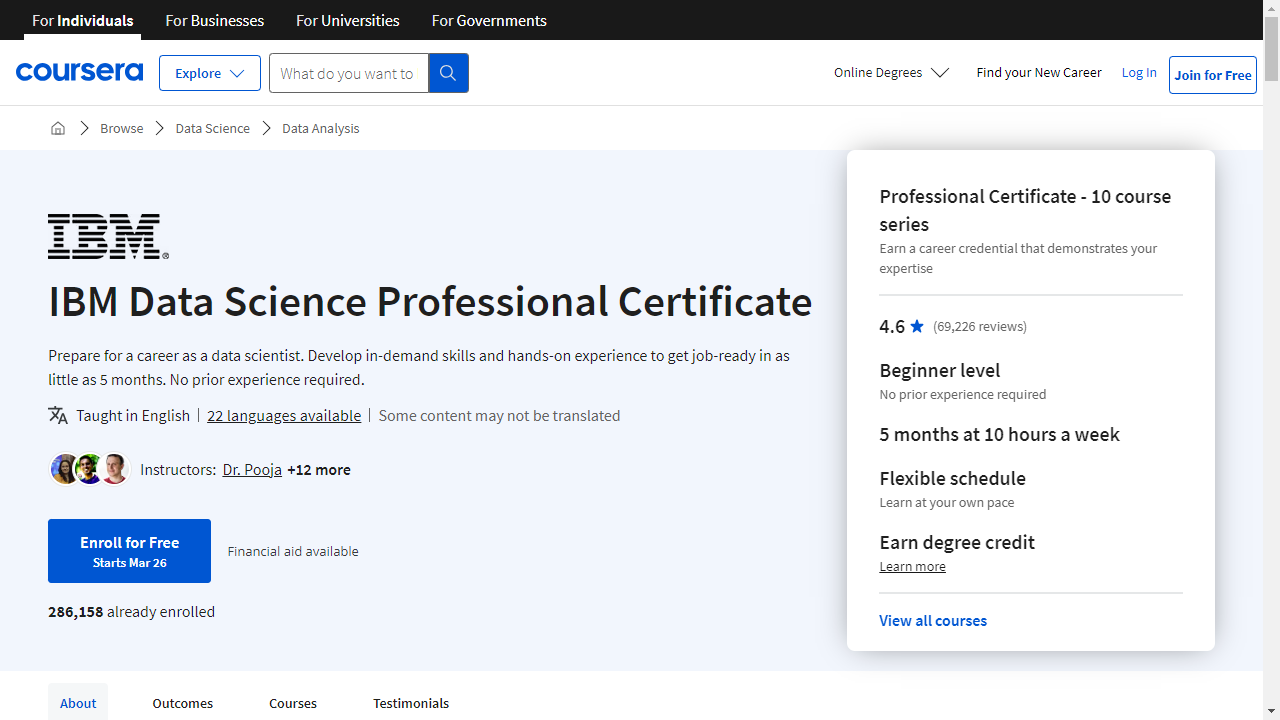Screen dimensions: 1280x720
Task: Click the Financial aid available text
Action: coord(293,551)
